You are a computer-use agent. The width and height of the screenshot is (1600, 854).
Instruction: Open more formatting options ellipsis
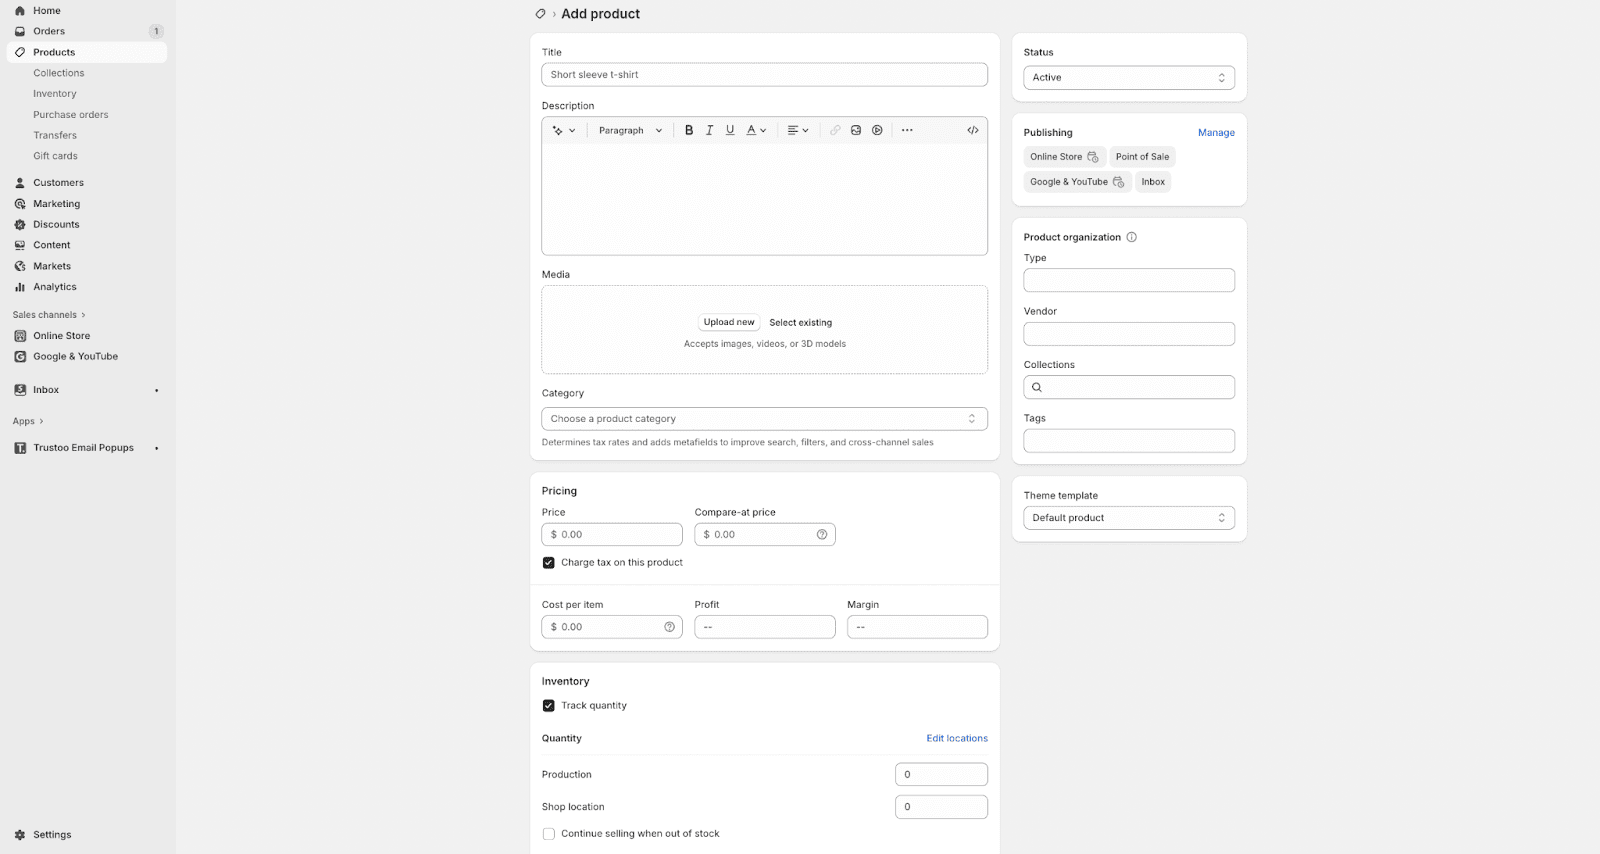(x=907, y=130)
